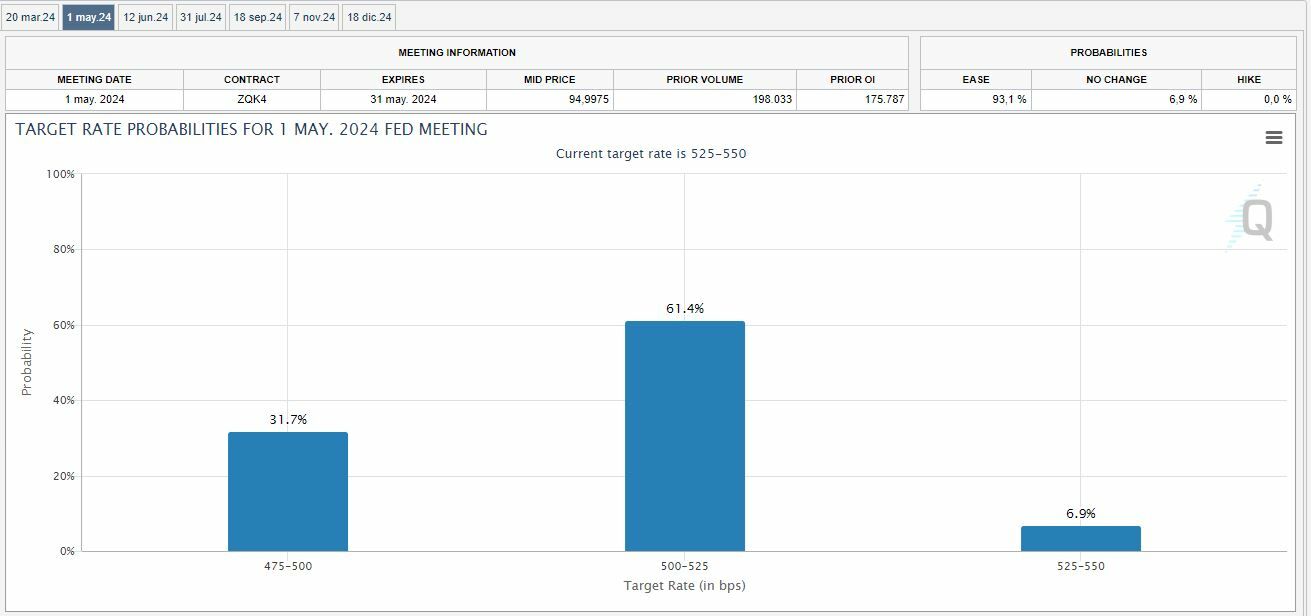Screen dimensions: 1311x616
Task: Select the NO CHANGE column header
Action: click(1116, 79)
